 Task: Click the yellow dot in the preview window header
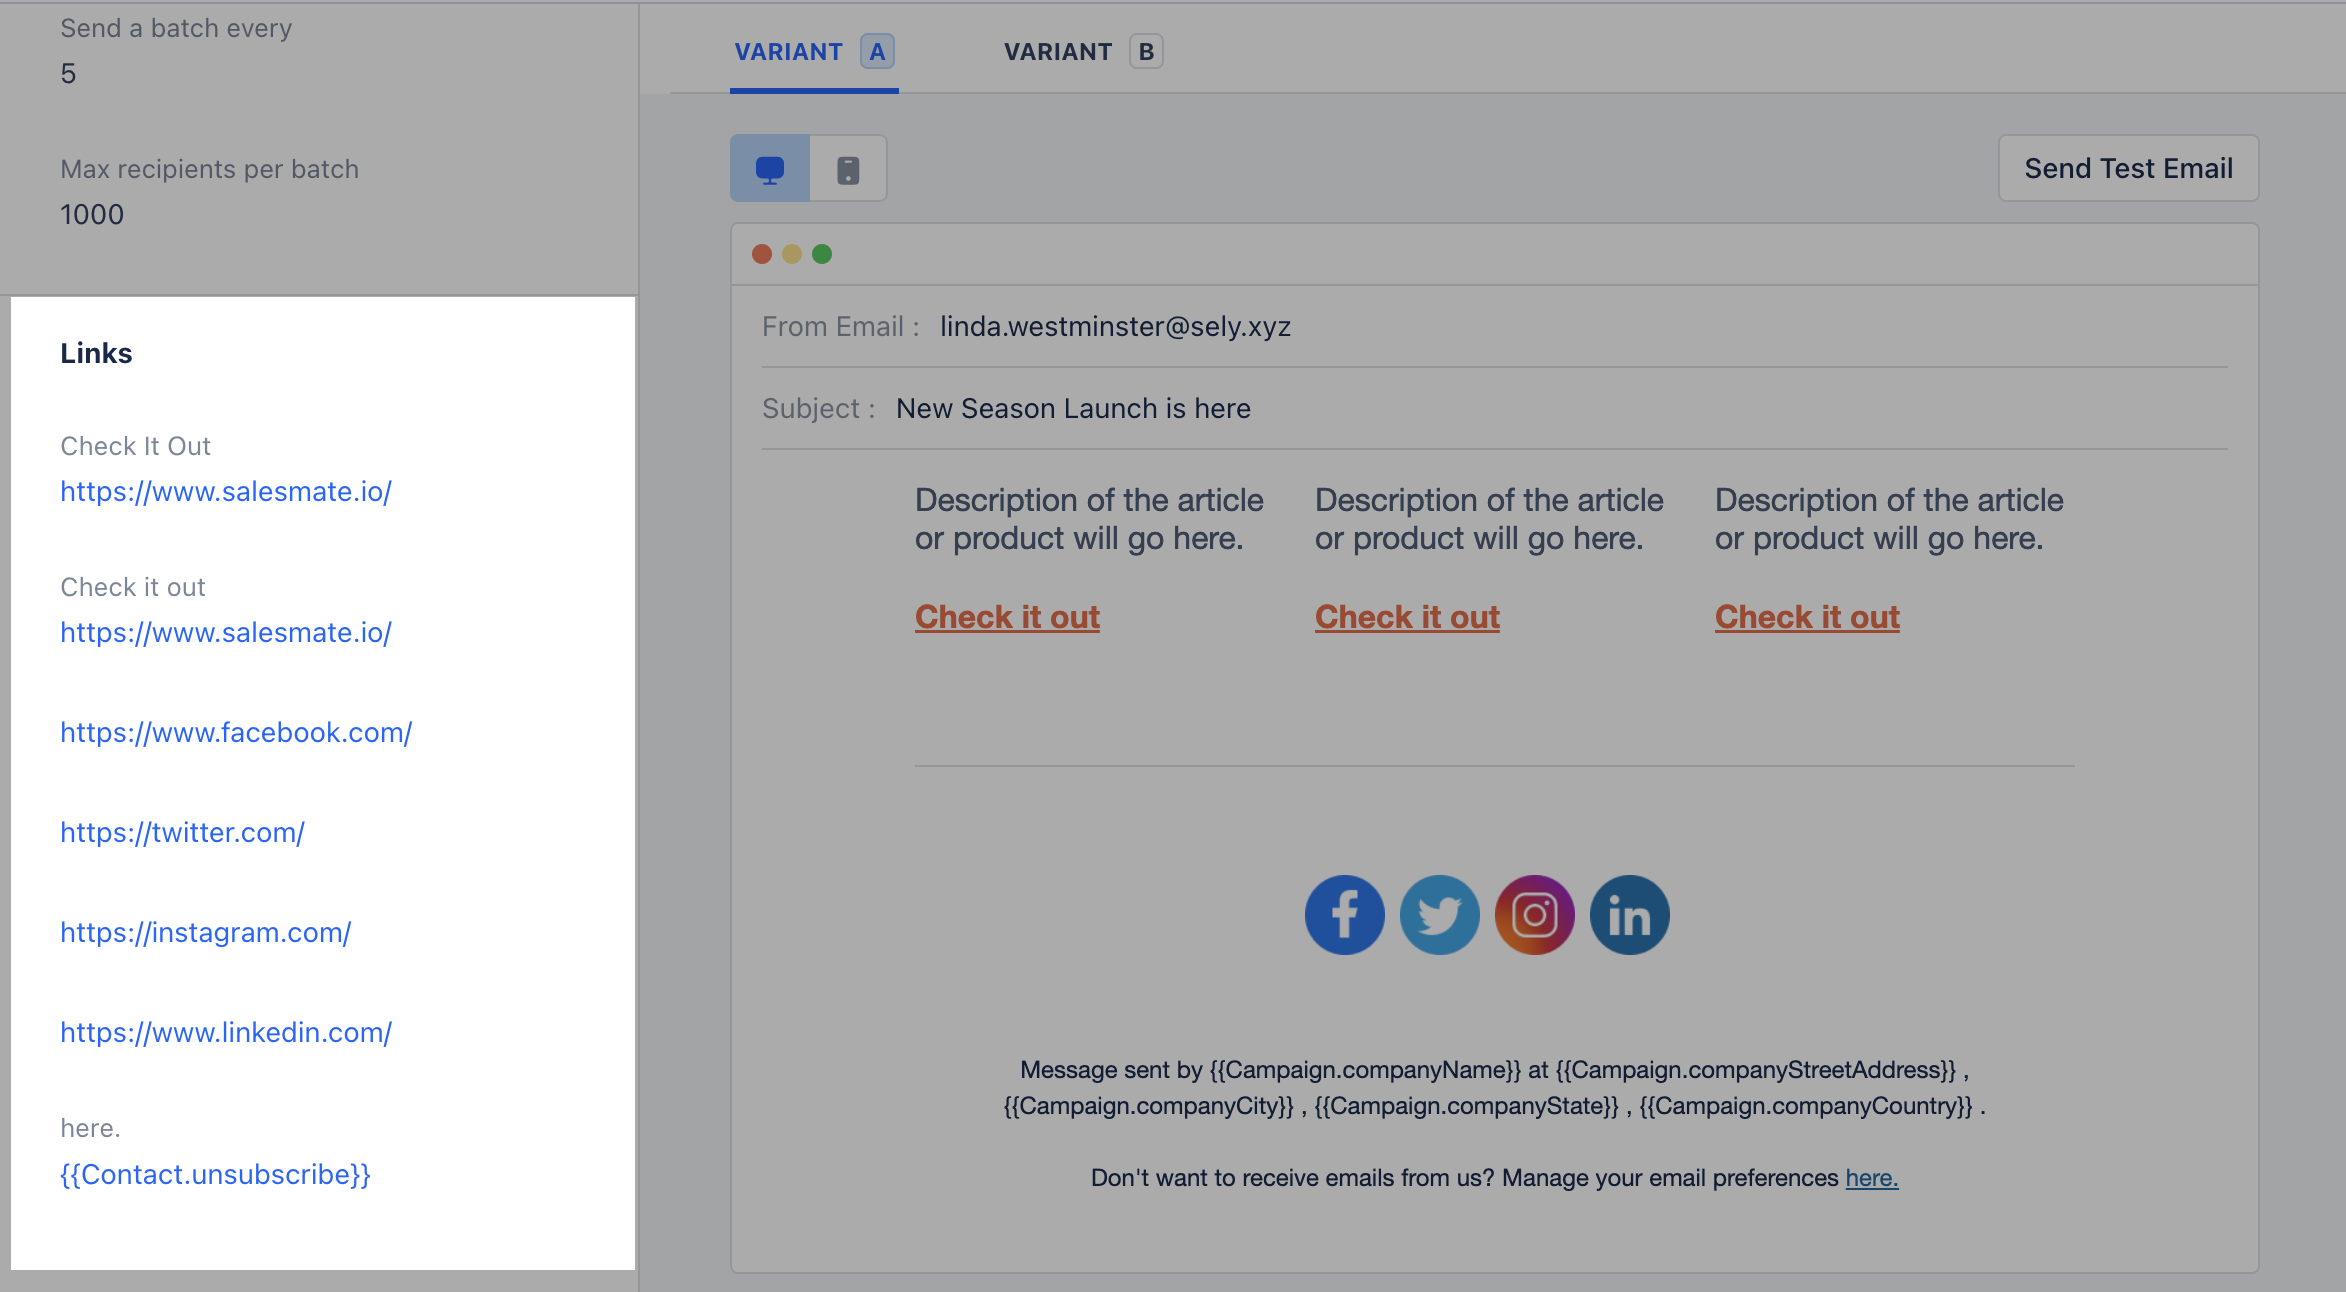click(x=792, y=254)
